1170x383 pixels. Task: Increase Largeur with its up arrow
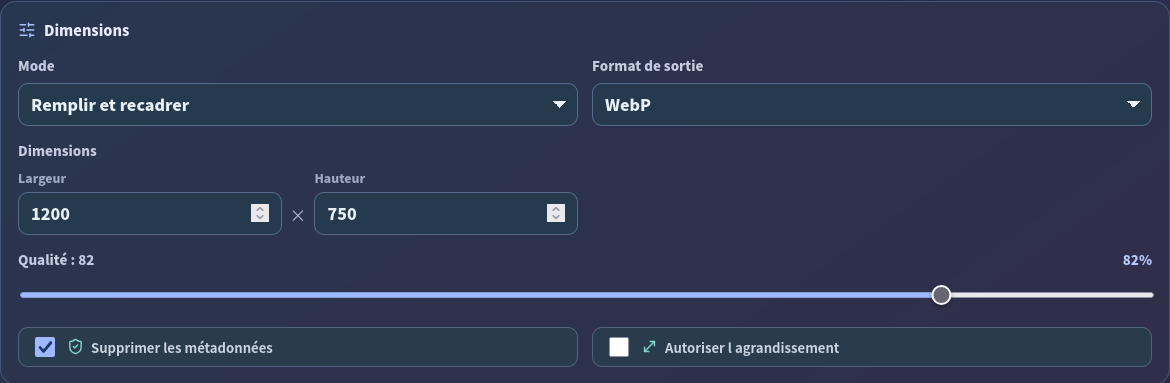[x=260, y=209]
